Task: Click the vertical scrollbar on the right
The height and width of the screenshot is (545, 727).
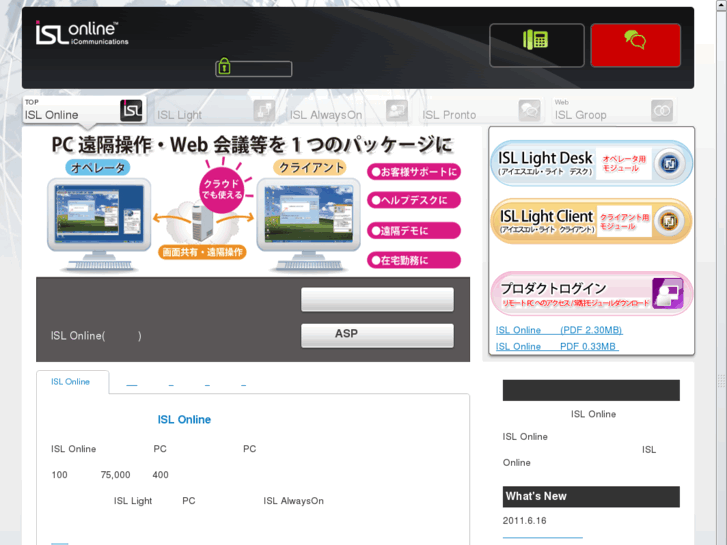Action: 721,272
